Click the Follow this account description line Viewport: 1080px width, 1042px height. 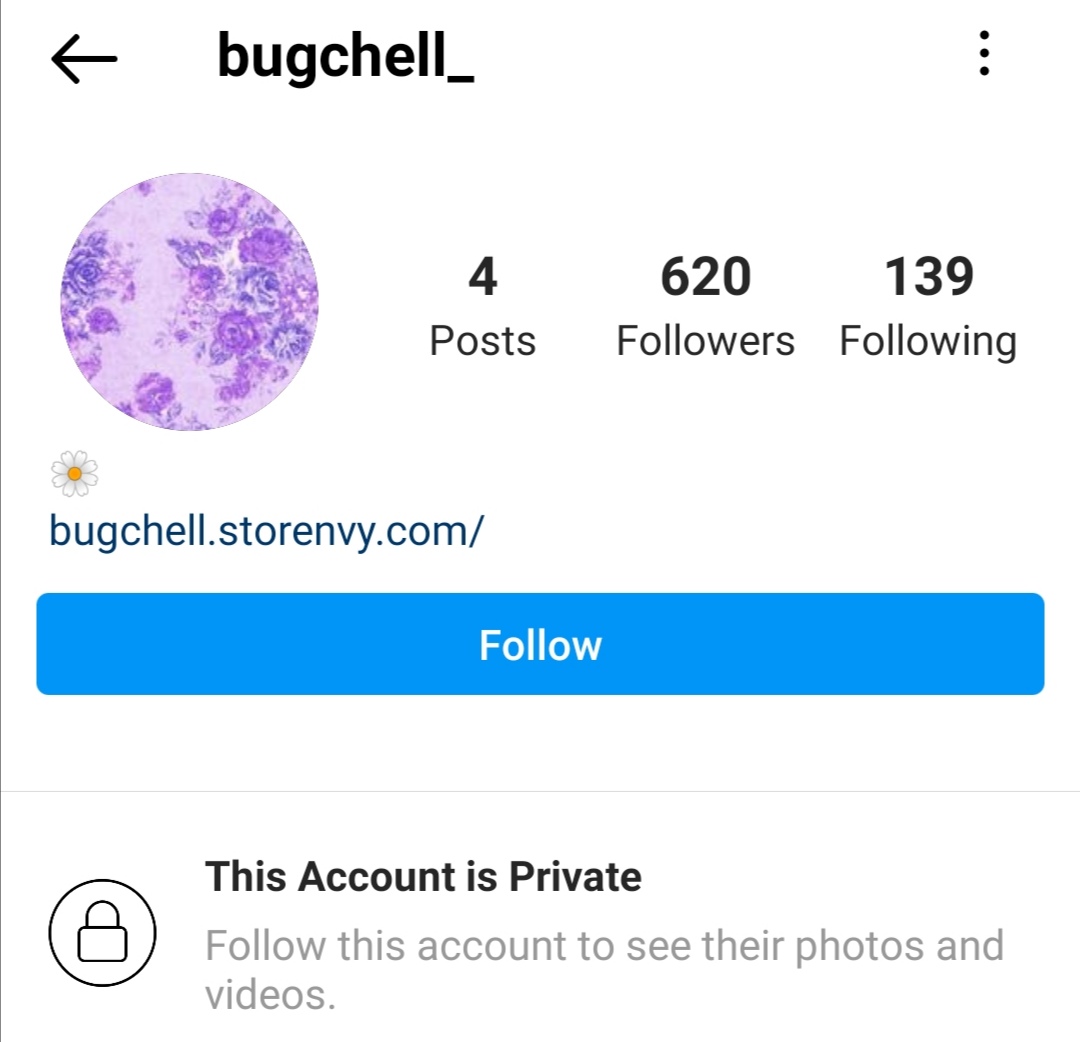pos(604,946)
